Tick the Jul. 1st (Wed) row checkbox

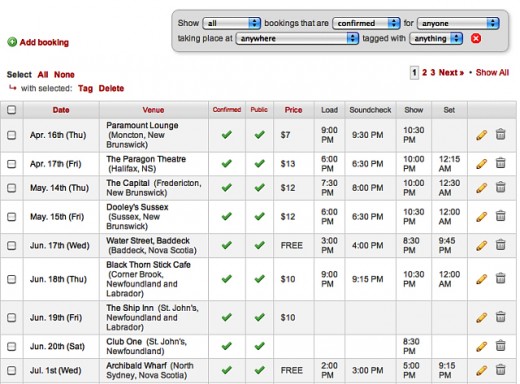(x=12, y=370)
